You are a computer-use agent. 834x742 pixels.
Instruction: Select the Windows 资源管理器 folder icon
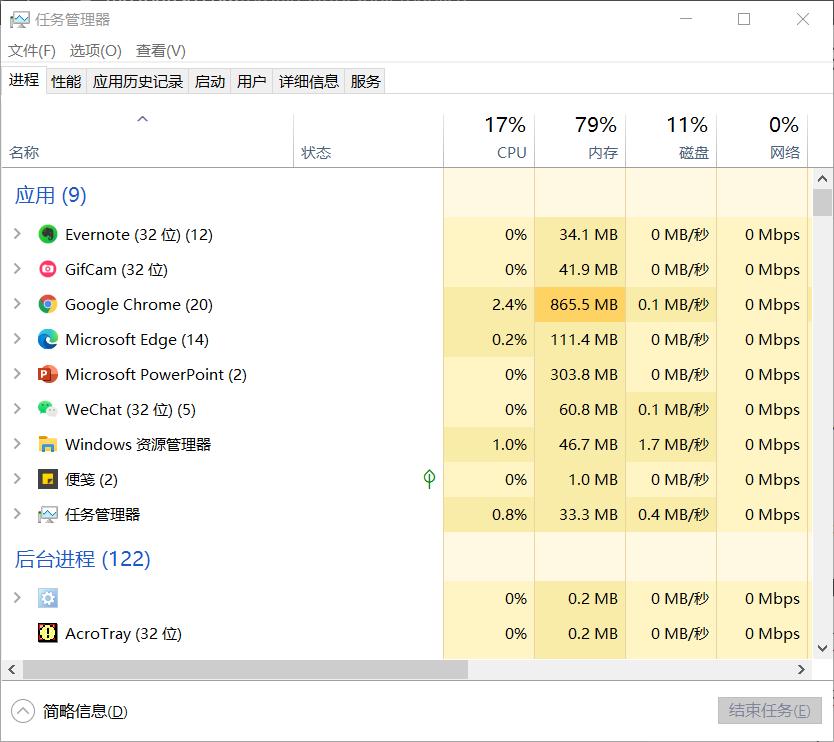(48, 444)
